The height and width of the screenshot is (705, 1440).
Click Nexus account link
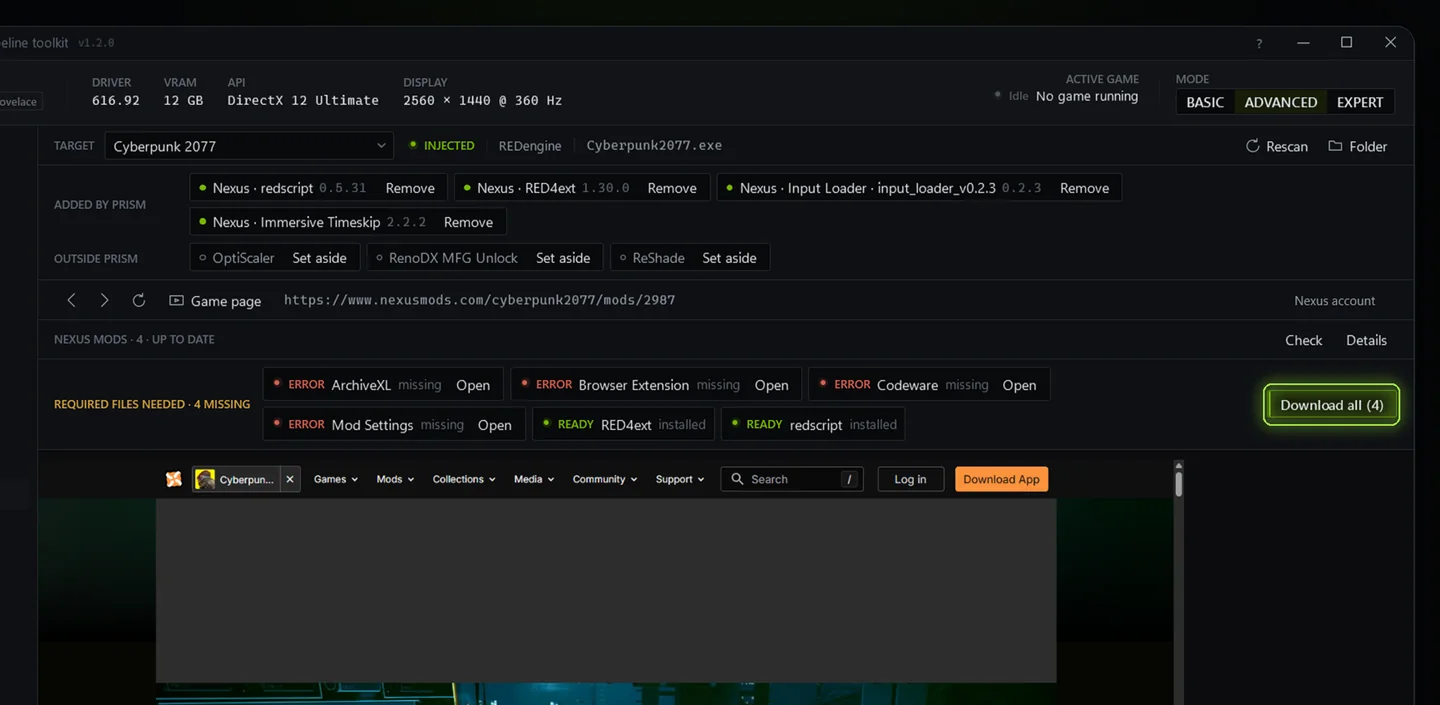point(1334,300)
